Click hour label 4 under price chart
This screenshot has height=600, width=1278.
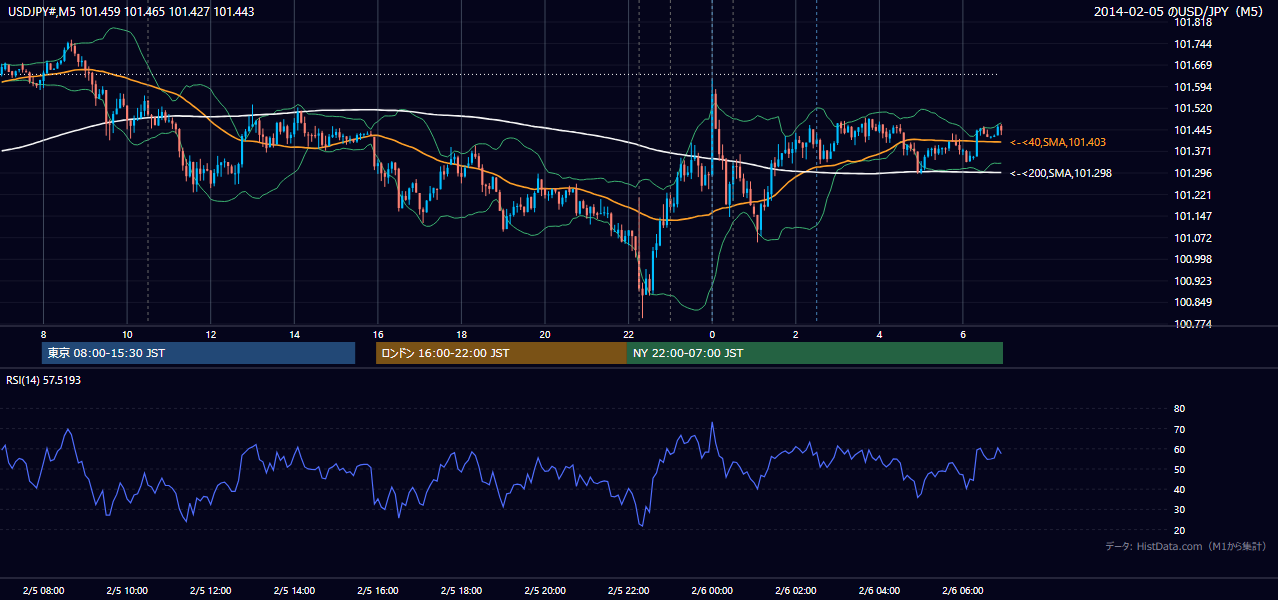[x=879, y=334]
